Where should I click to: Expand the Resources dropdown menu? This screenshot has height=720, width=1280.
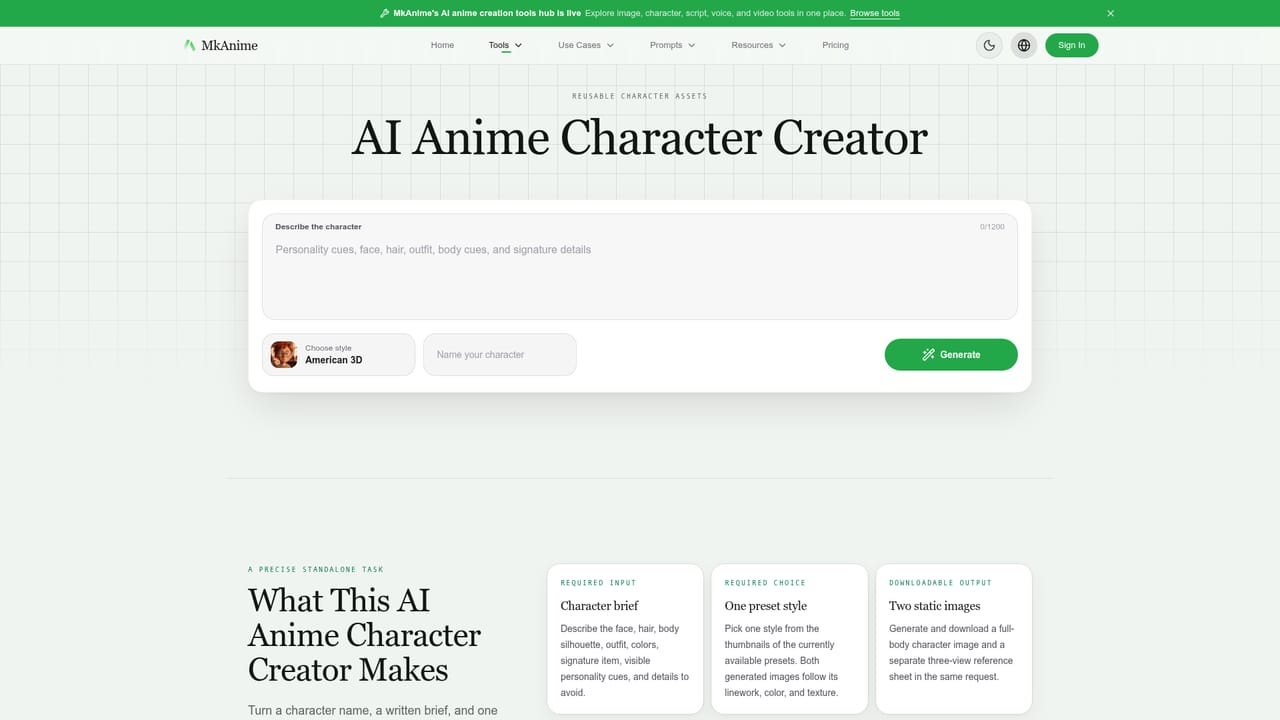758,45
